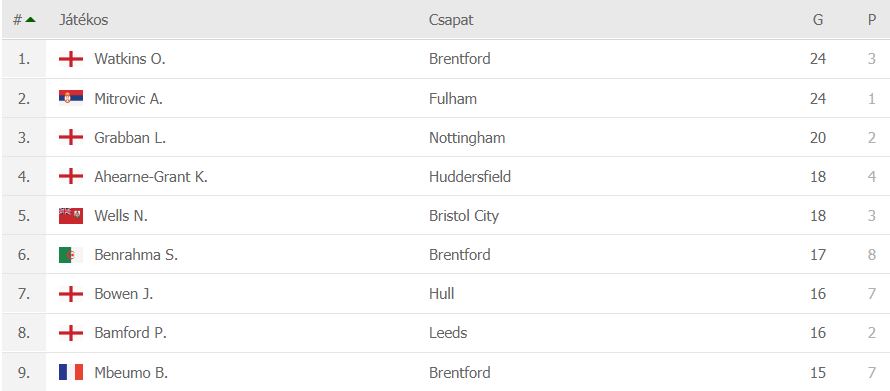Click Bermuda flag beside Wells N.
The width and height of the screenshot is (890, 391).
[x=71, y=216]
